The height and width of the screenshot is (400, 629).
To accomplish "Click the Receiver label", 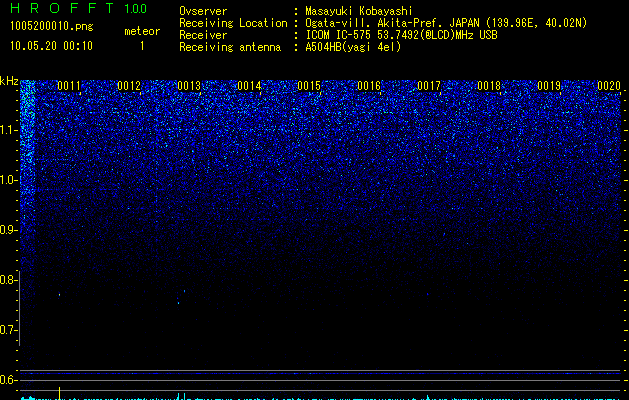I will pyautogui.click(x=203, y=35).
